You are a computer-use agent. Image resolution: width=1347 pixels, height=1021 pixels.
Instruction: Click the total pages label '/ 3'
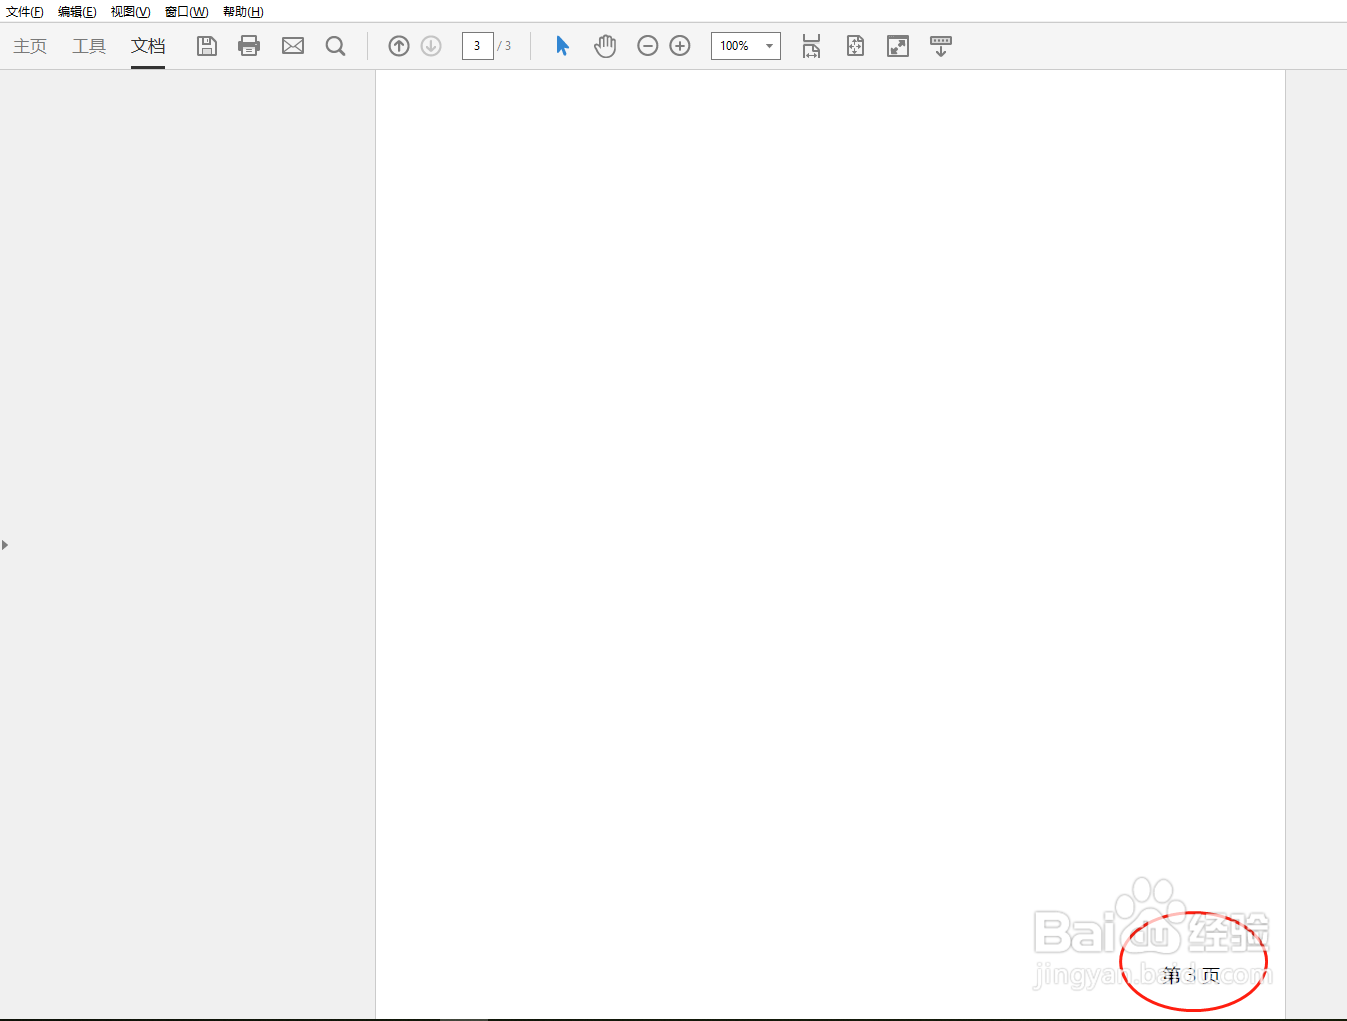505,46
